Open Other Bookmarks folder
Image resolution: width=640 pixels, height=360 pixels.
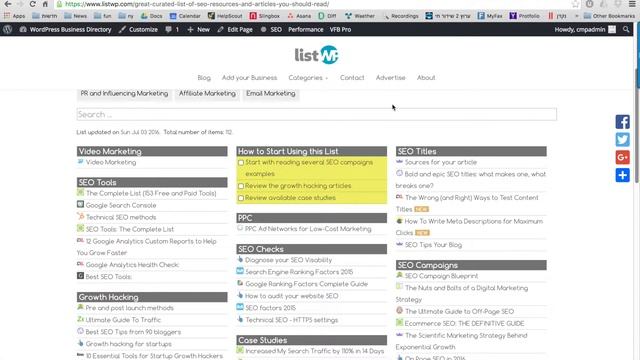609,16
